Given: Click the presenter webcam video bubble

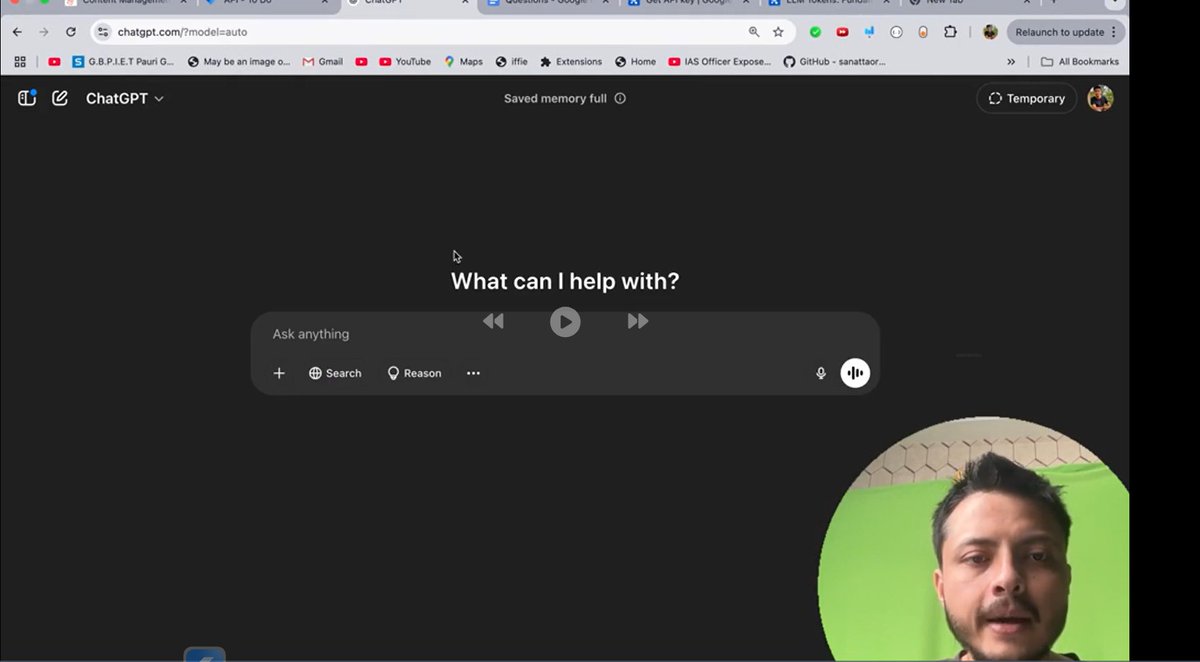Looking at the screenshot, I should [973, 540].
